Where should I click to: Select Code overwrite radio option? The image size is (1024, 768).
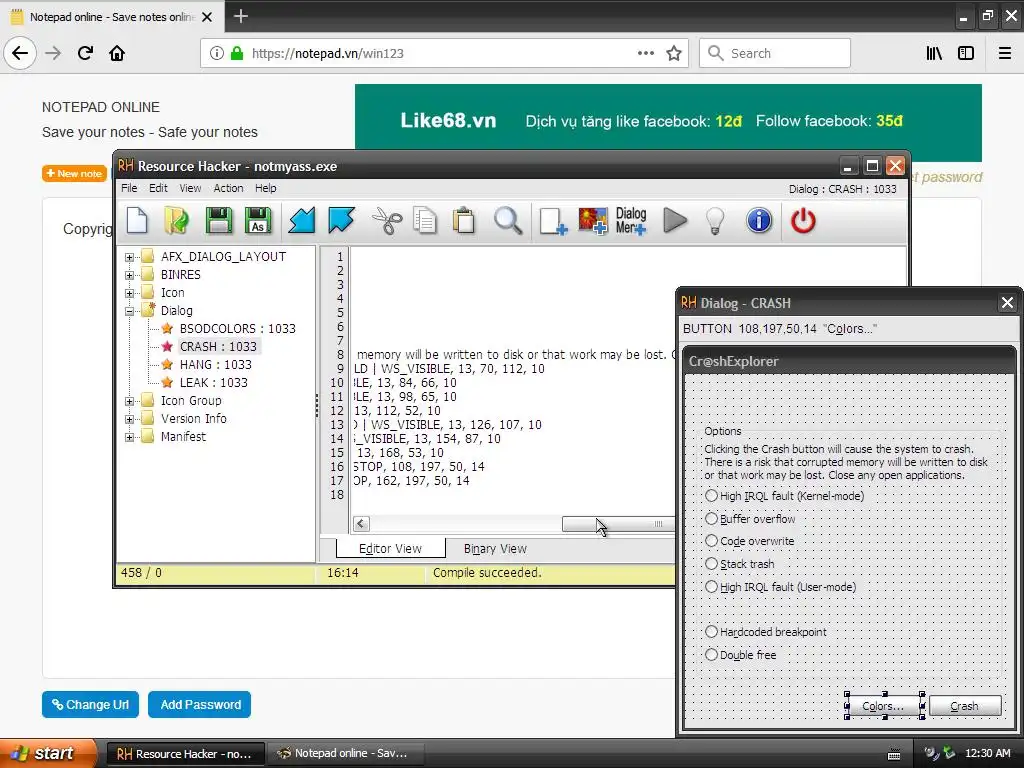click(x=711, y=541)
